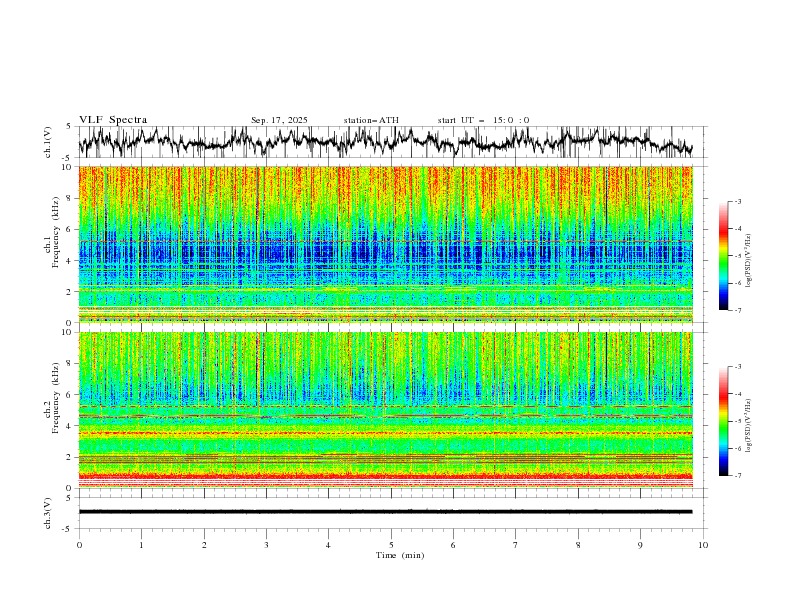Click the upper log(PSD)(V²/Hz) colorbar label

pos(748,261)
